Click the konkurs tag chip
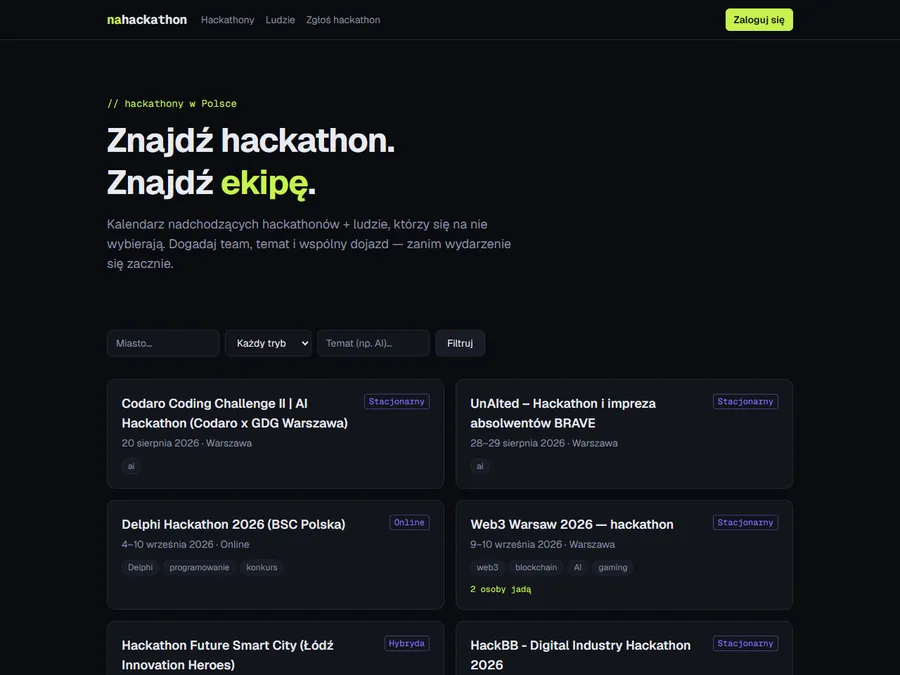 (262, 568)
